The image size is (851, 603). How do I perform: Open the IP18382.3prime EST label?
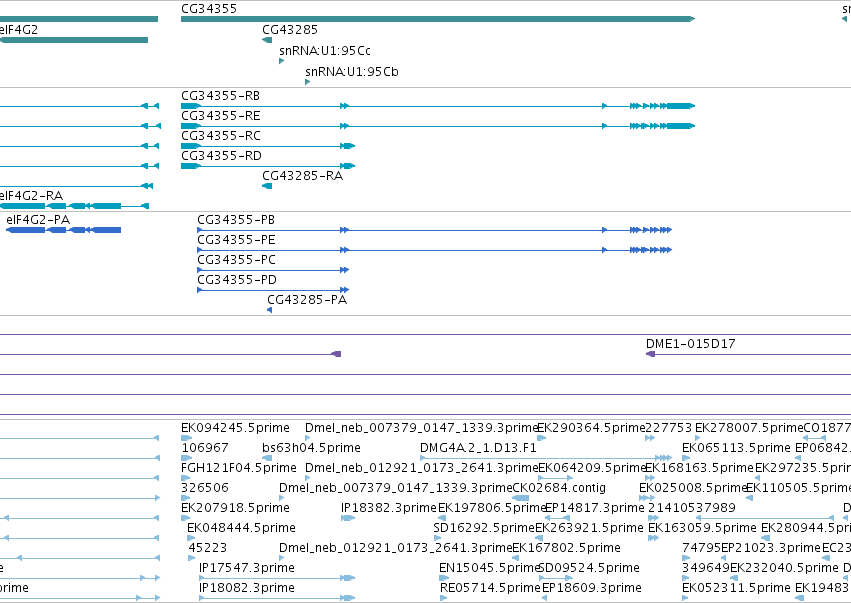pos(389,508)
